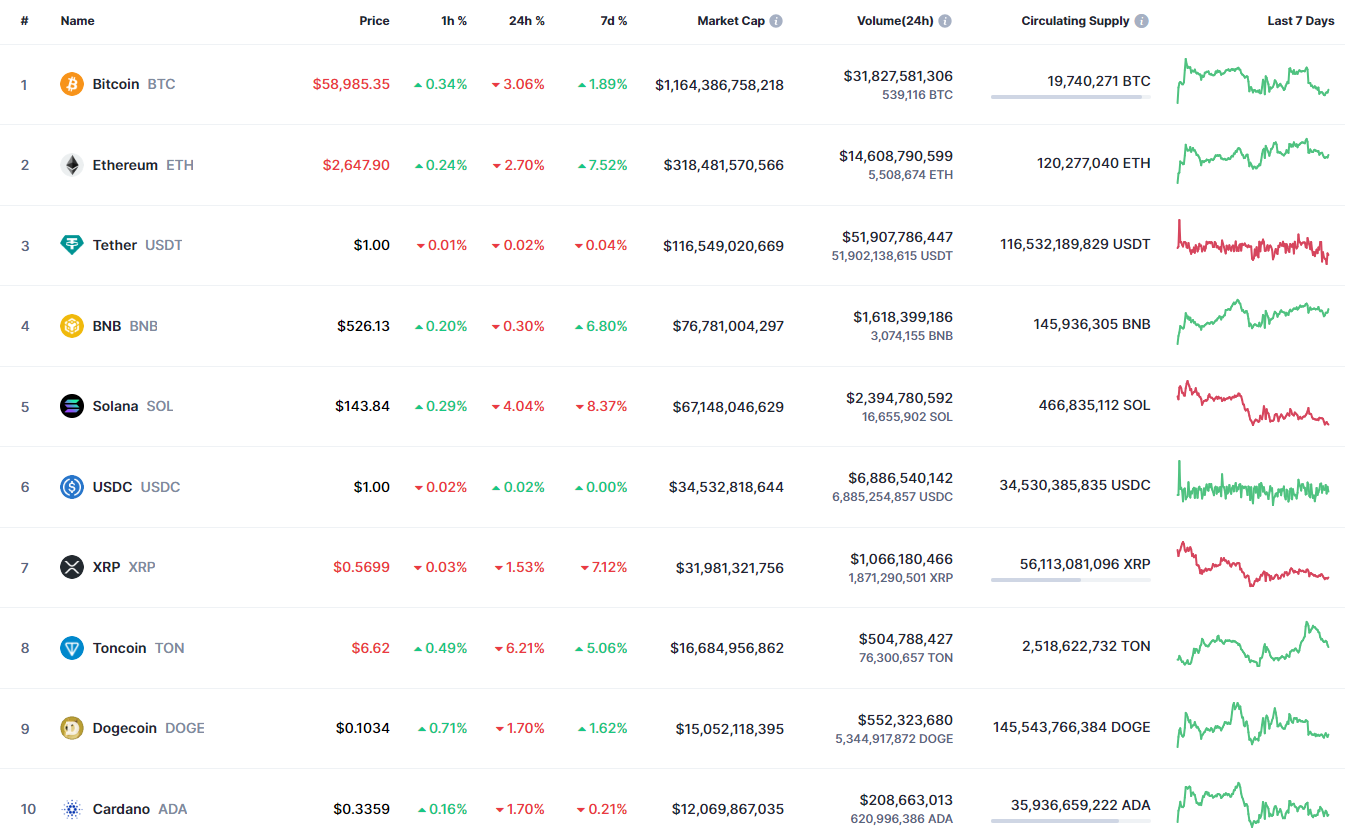Open the Cardano ADA link
The width and height of the screenshot is (1351, 836).
pyautogui.click(x=140, y=809)
